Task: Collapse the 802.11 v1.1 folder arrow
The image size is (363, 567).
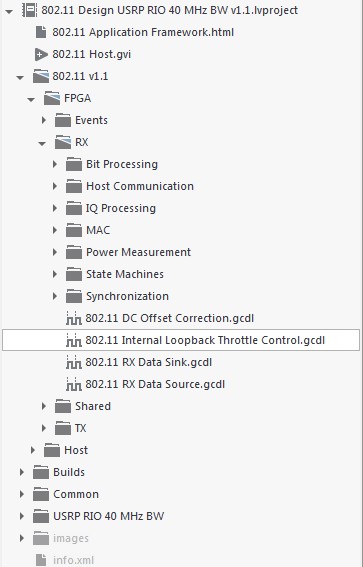Action: coord(20,77)
